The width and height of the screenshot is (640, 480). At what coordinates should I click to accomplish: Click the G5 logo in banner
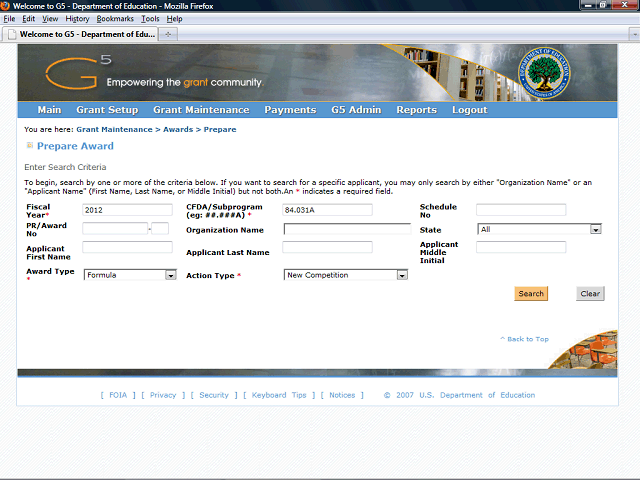click(78, 72)
